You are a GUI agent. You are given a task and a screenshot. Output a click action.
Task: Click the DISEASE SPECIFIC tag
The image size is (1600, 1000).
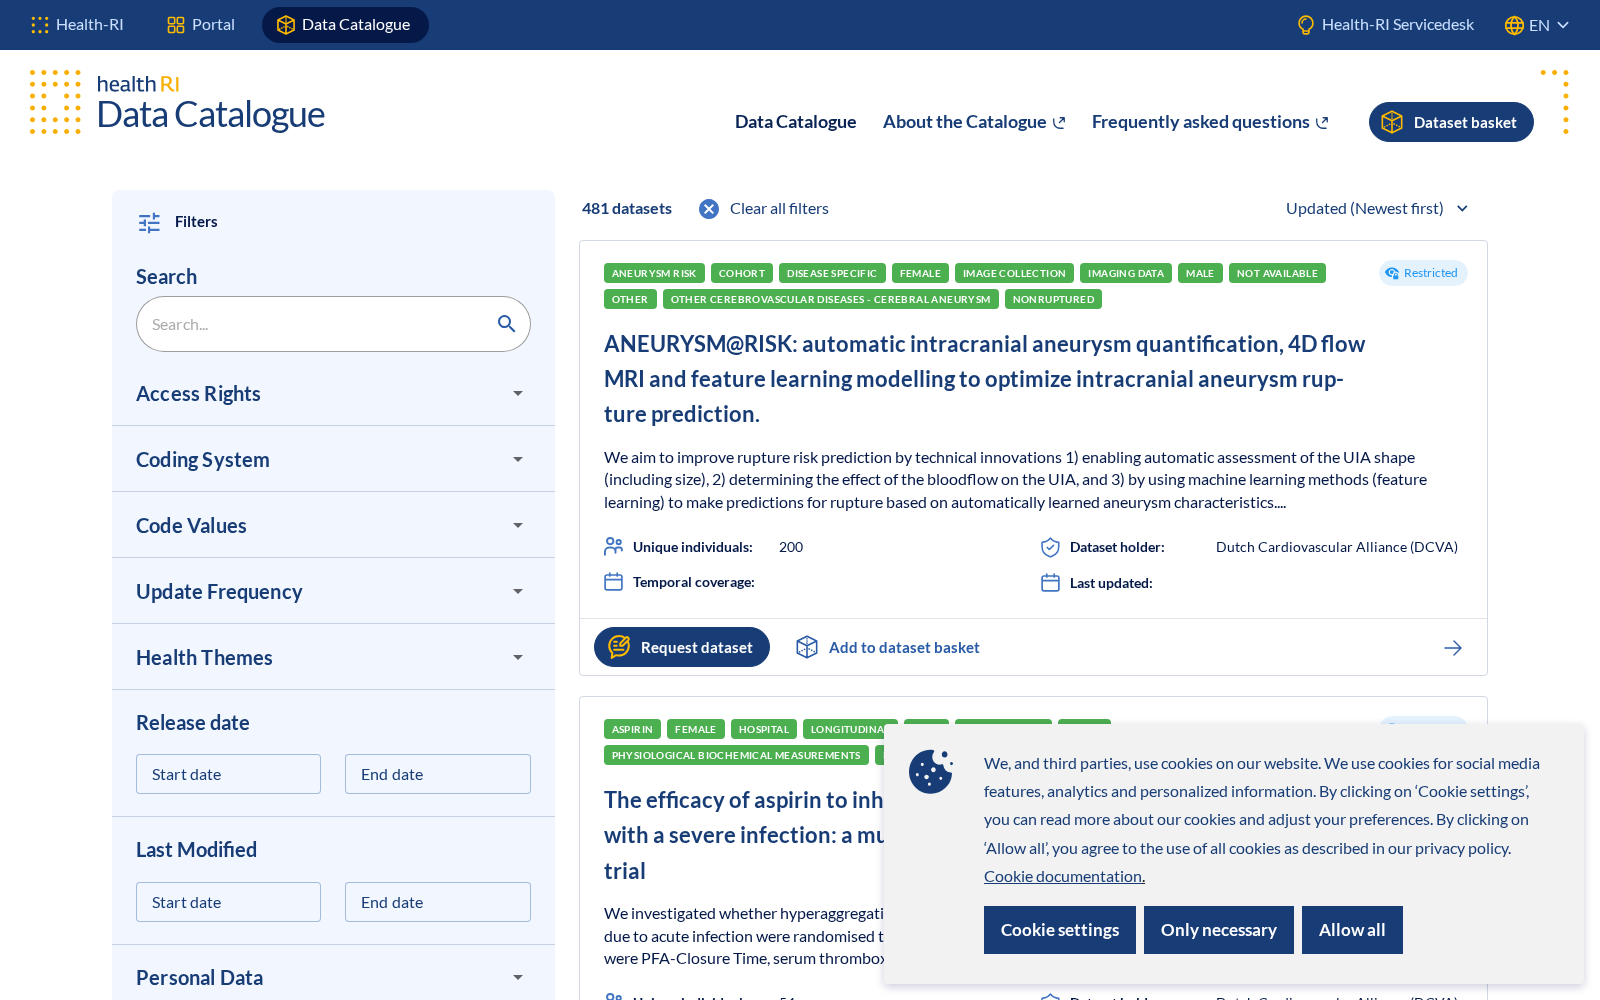coord(832,273)
